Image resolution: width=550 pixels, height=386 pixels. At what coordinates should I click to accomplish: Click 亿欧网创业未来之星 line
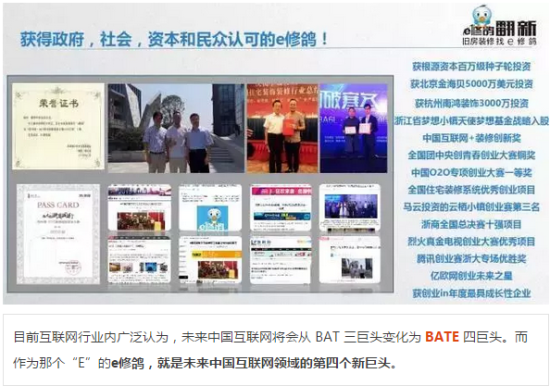[471, 276]
